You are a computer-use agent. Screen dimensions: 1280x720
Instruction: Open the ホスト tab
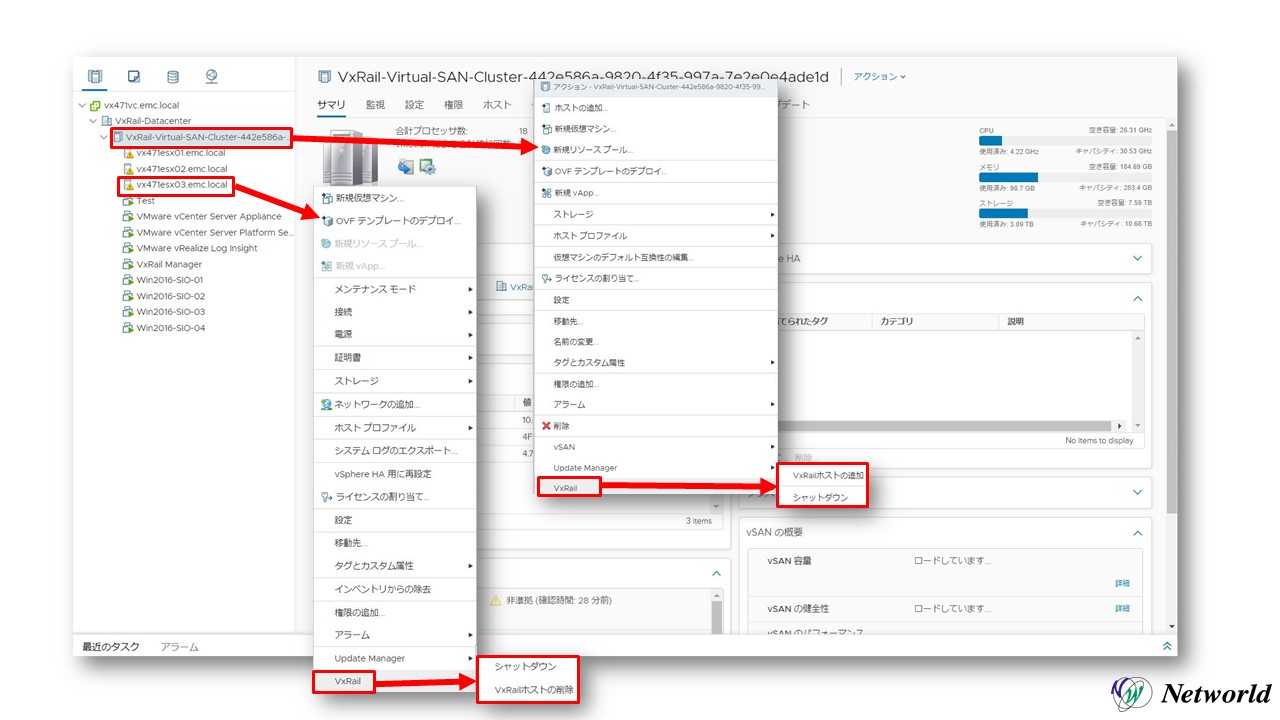(497, 105)
